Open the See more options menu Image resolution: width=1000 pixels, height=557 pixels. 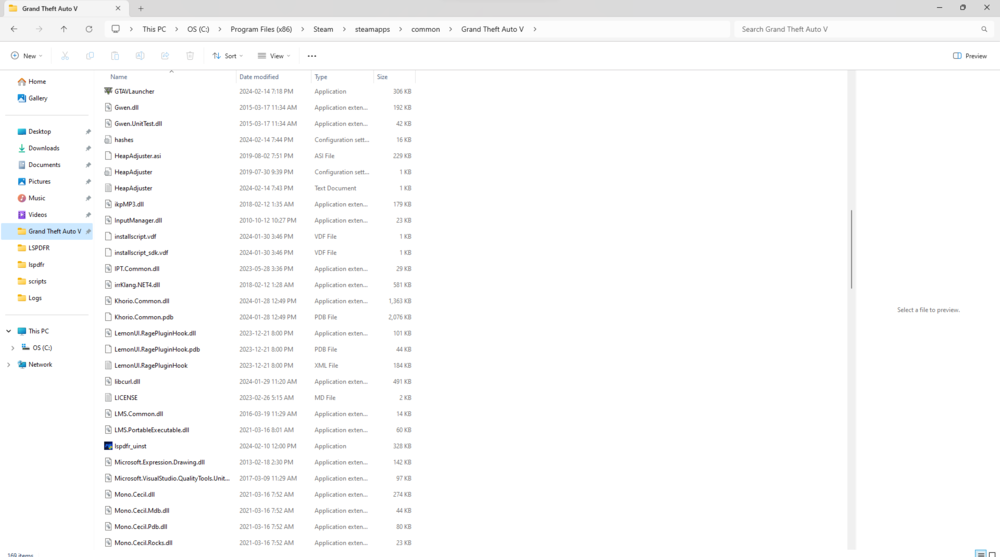point(312,56)
